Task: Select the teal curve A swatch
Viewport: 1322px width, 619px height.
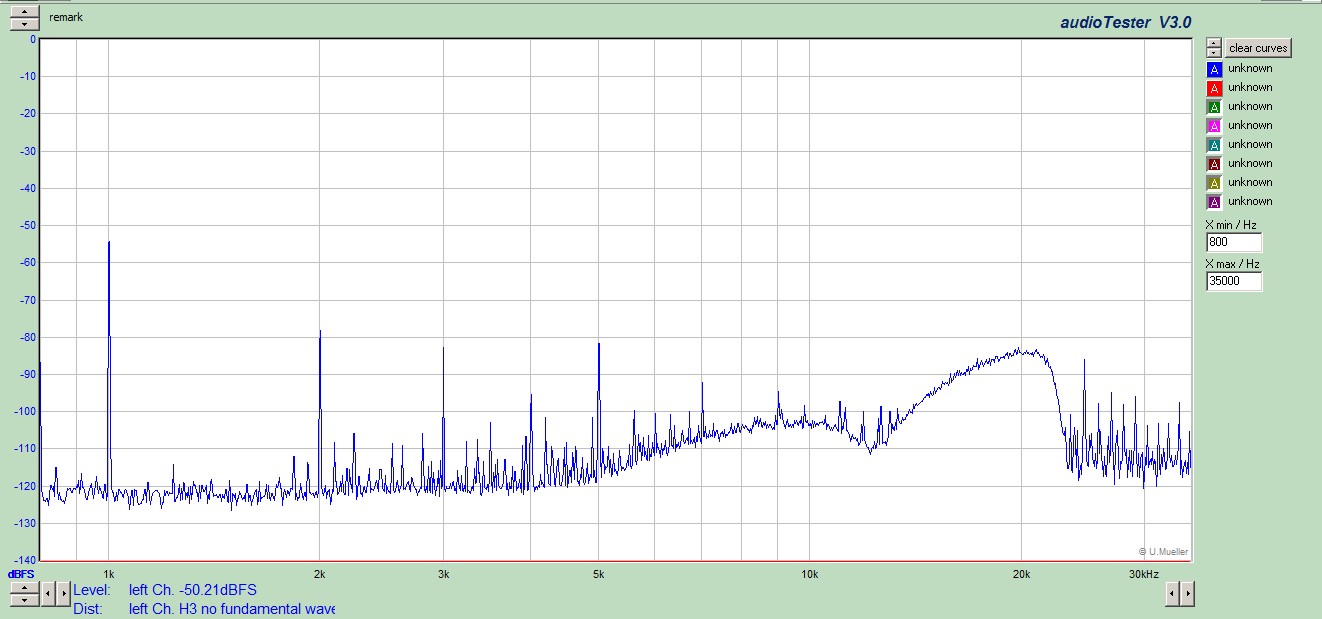Action: coord(1214,145)
